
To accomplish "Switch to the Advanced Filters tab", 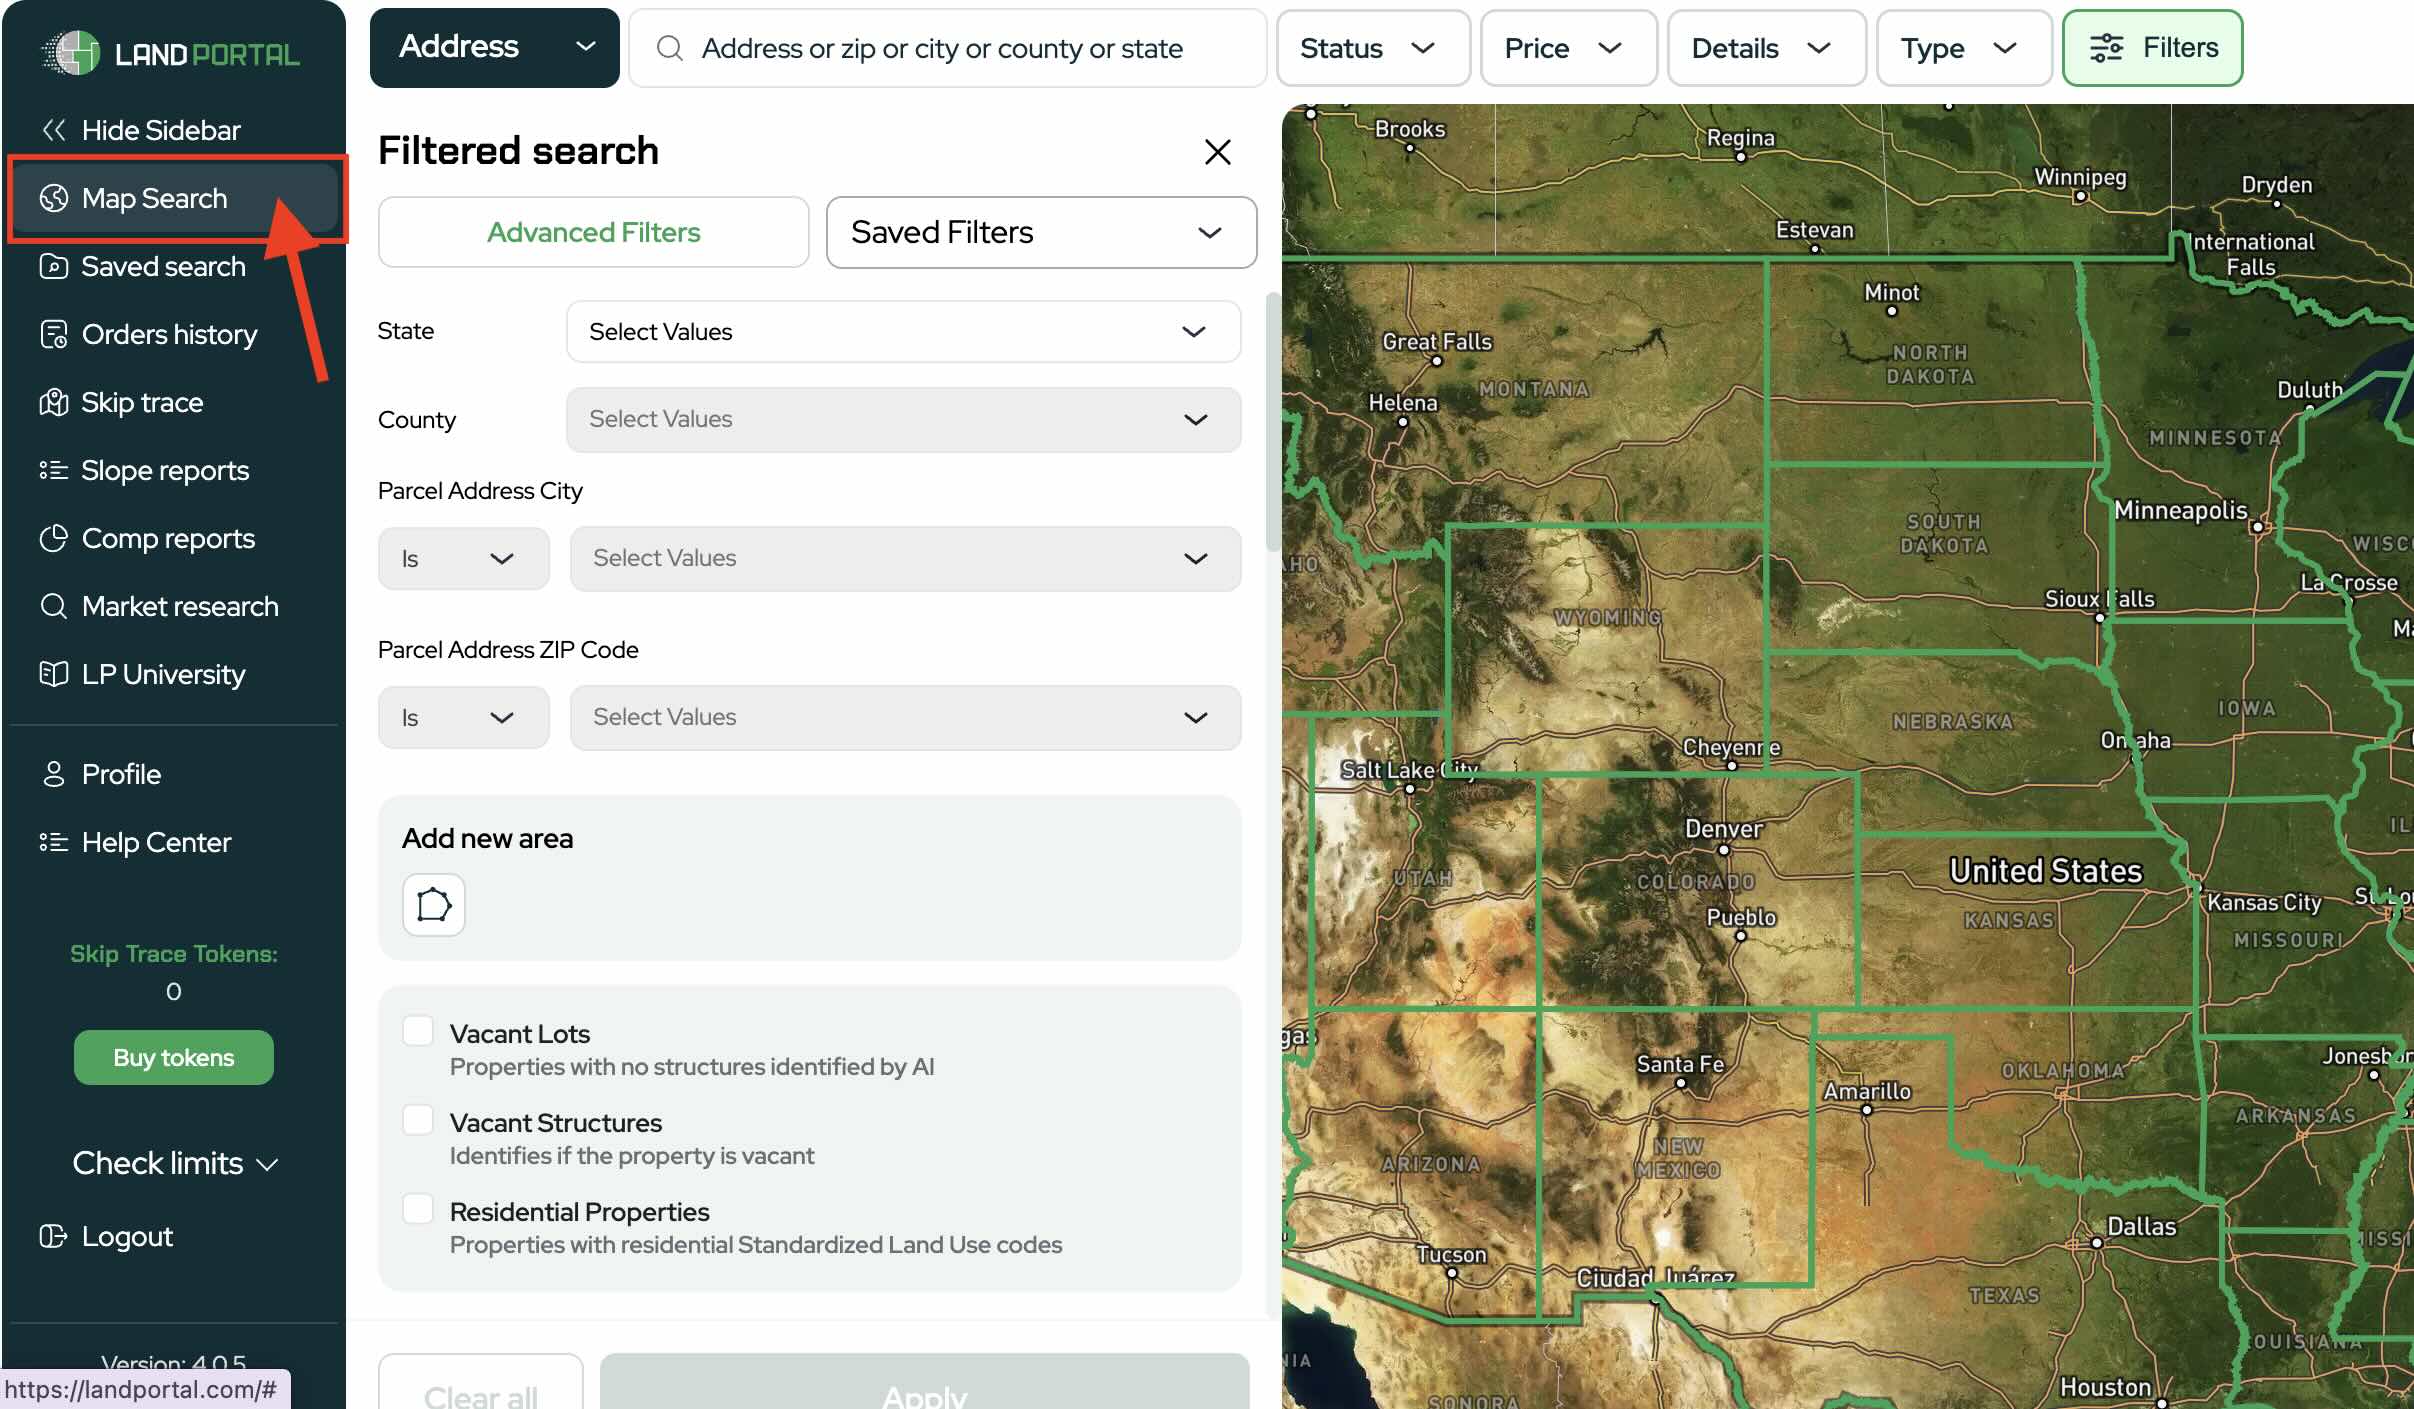I will [x=593, y=232].
